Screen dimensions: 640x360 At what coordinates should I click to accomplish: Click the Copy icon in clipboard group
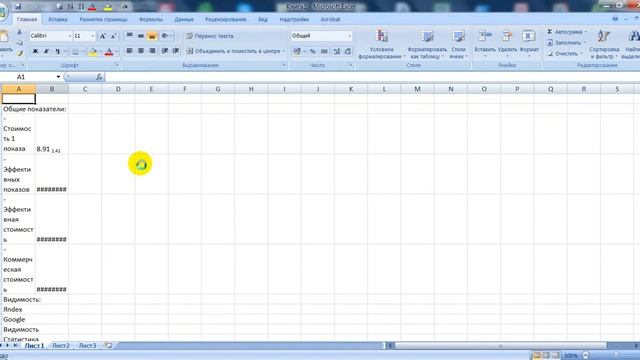[x=19, y=43]
